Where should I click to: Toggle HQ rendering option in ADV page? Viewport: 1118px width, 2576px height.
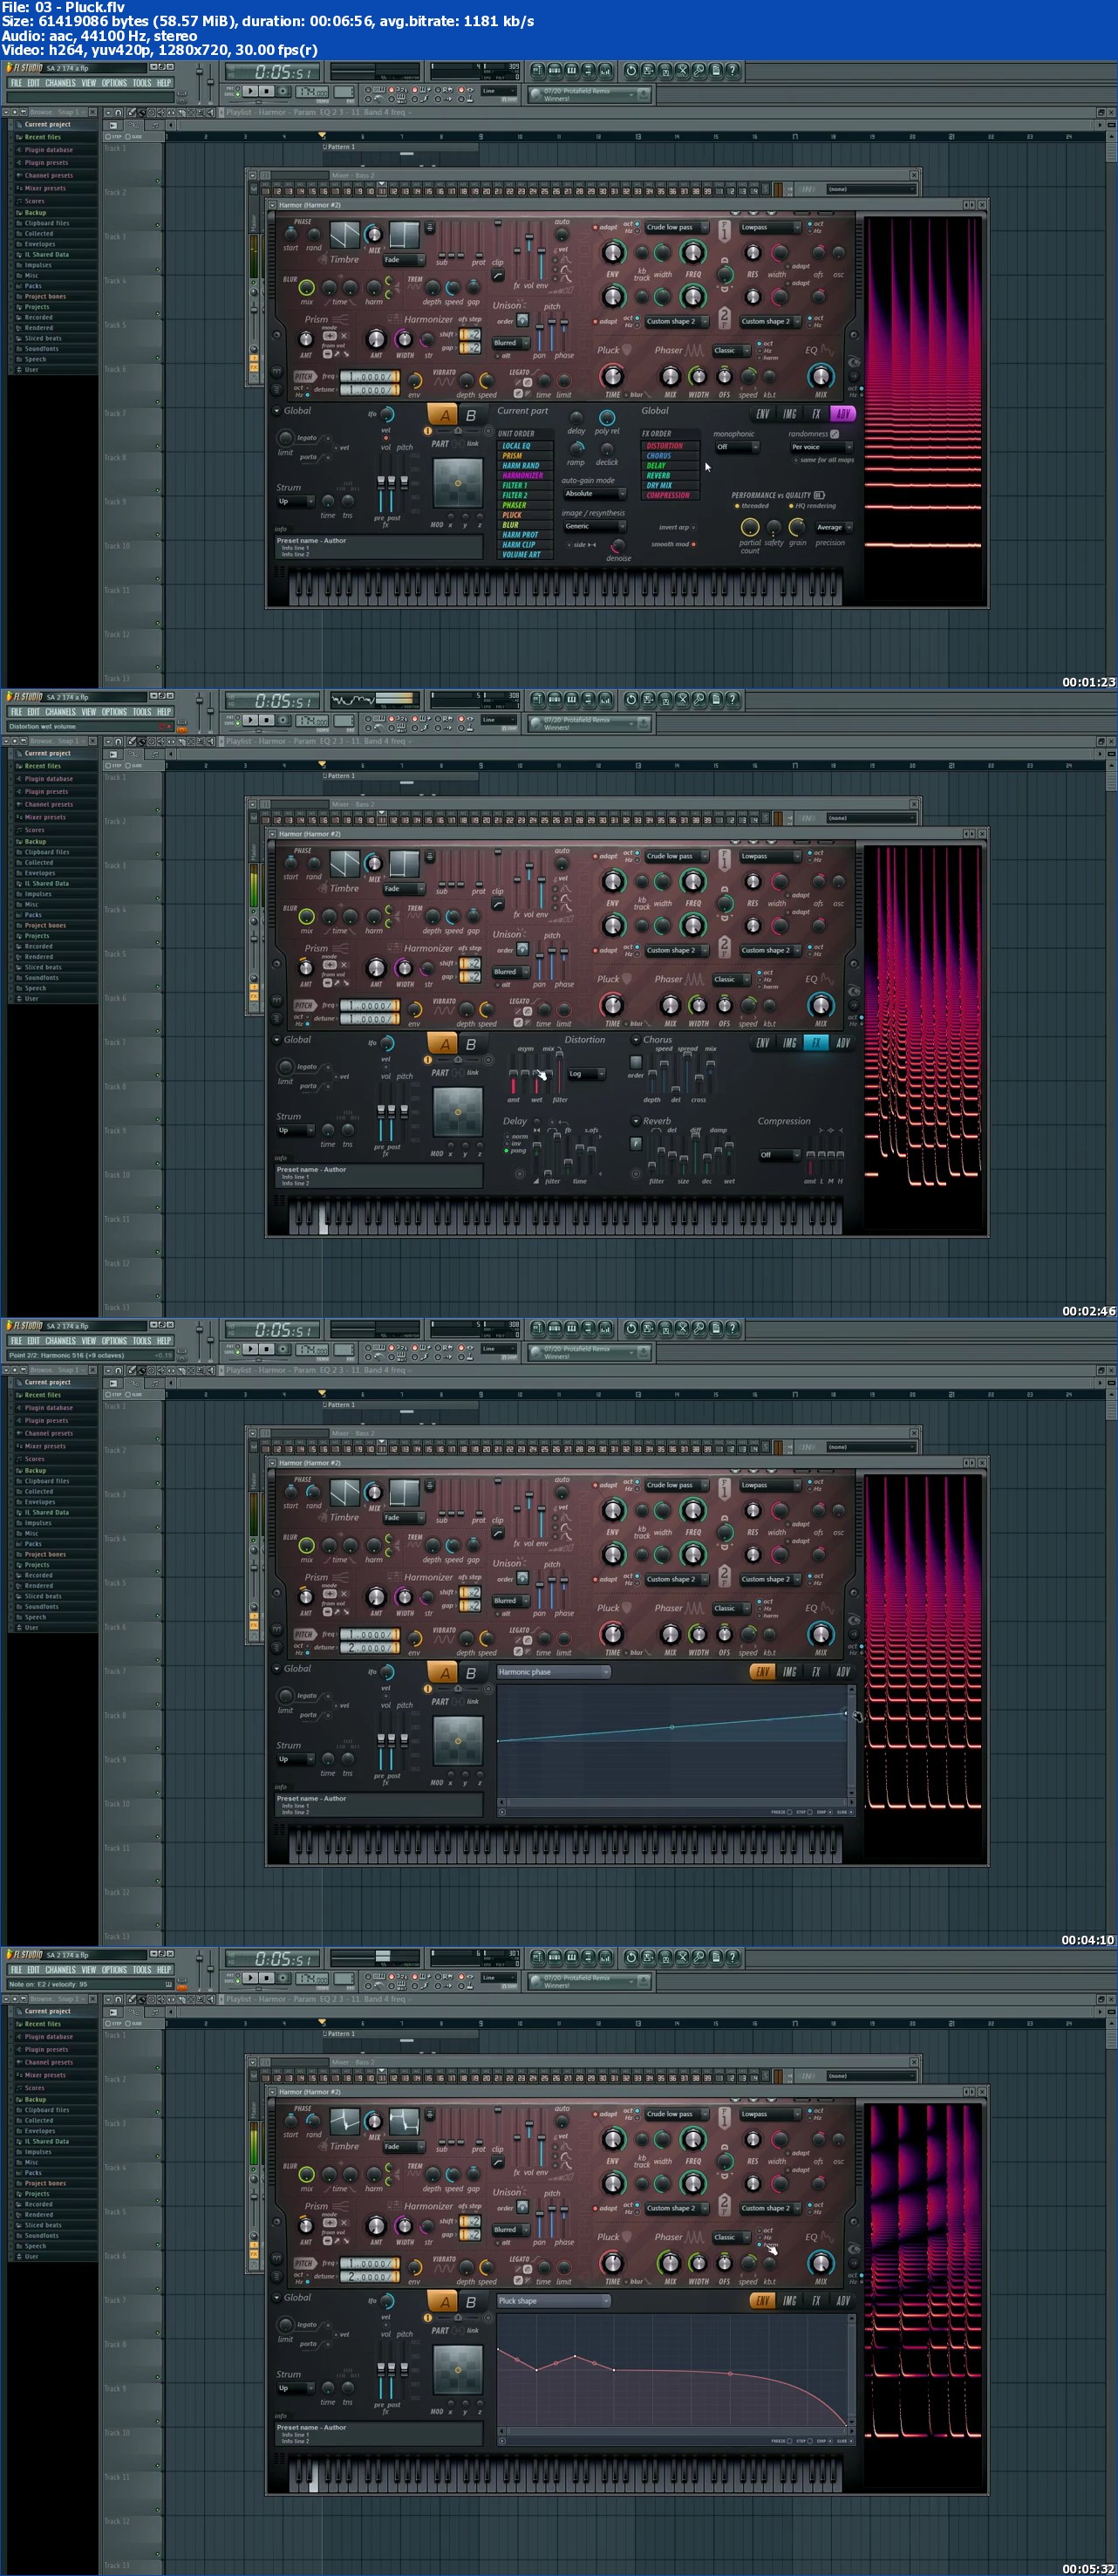click(x=791, y=506)
